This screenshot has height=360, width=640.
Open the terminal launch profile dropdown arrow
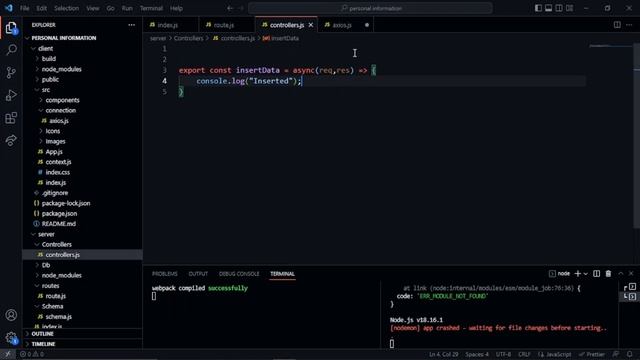[x=585, y=273]
